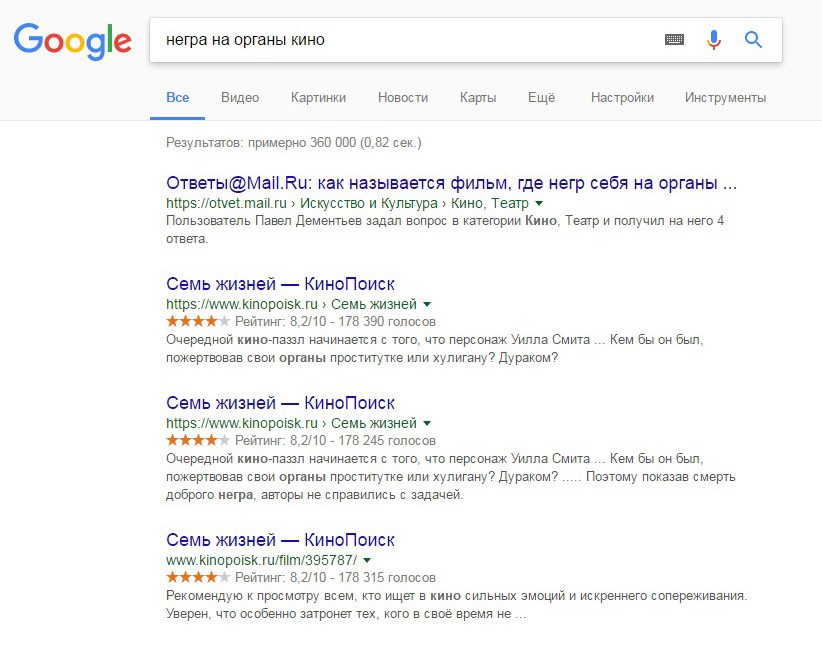Image resolution: width=822 pixels, height=648 pixels.
Task: Open the КиноПоиск result with 178 315 votes
Action: [280, 540]
